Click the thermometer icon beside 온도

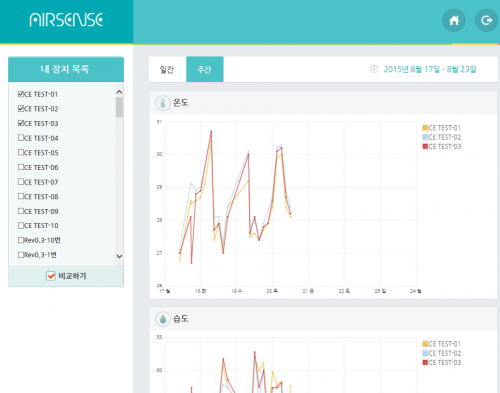click(163, 103)
